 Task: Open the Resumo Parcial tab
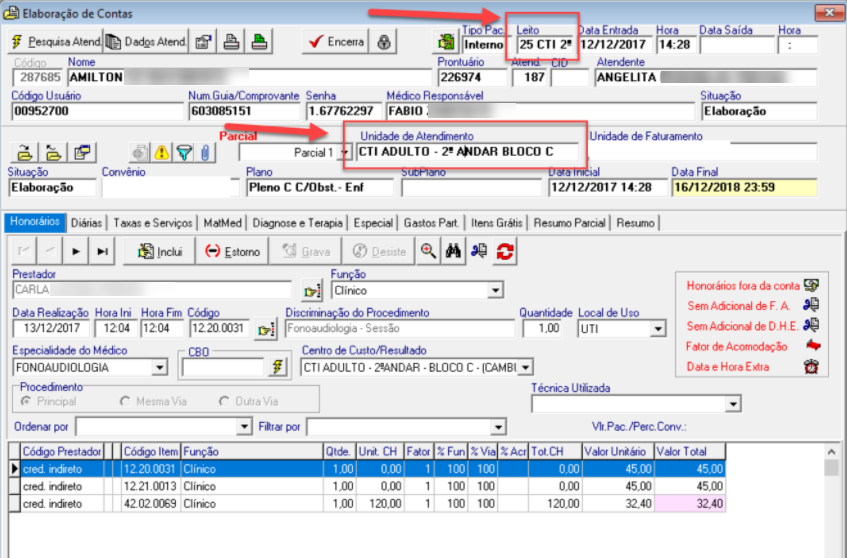[x=569, y=223]
